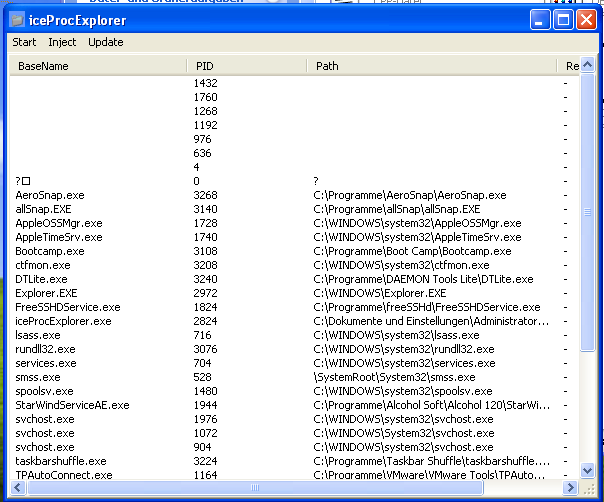Image resolution: width=604 pixels, height=502 pixels.
Task: Sort by Path column header
Action: point(432,66)
